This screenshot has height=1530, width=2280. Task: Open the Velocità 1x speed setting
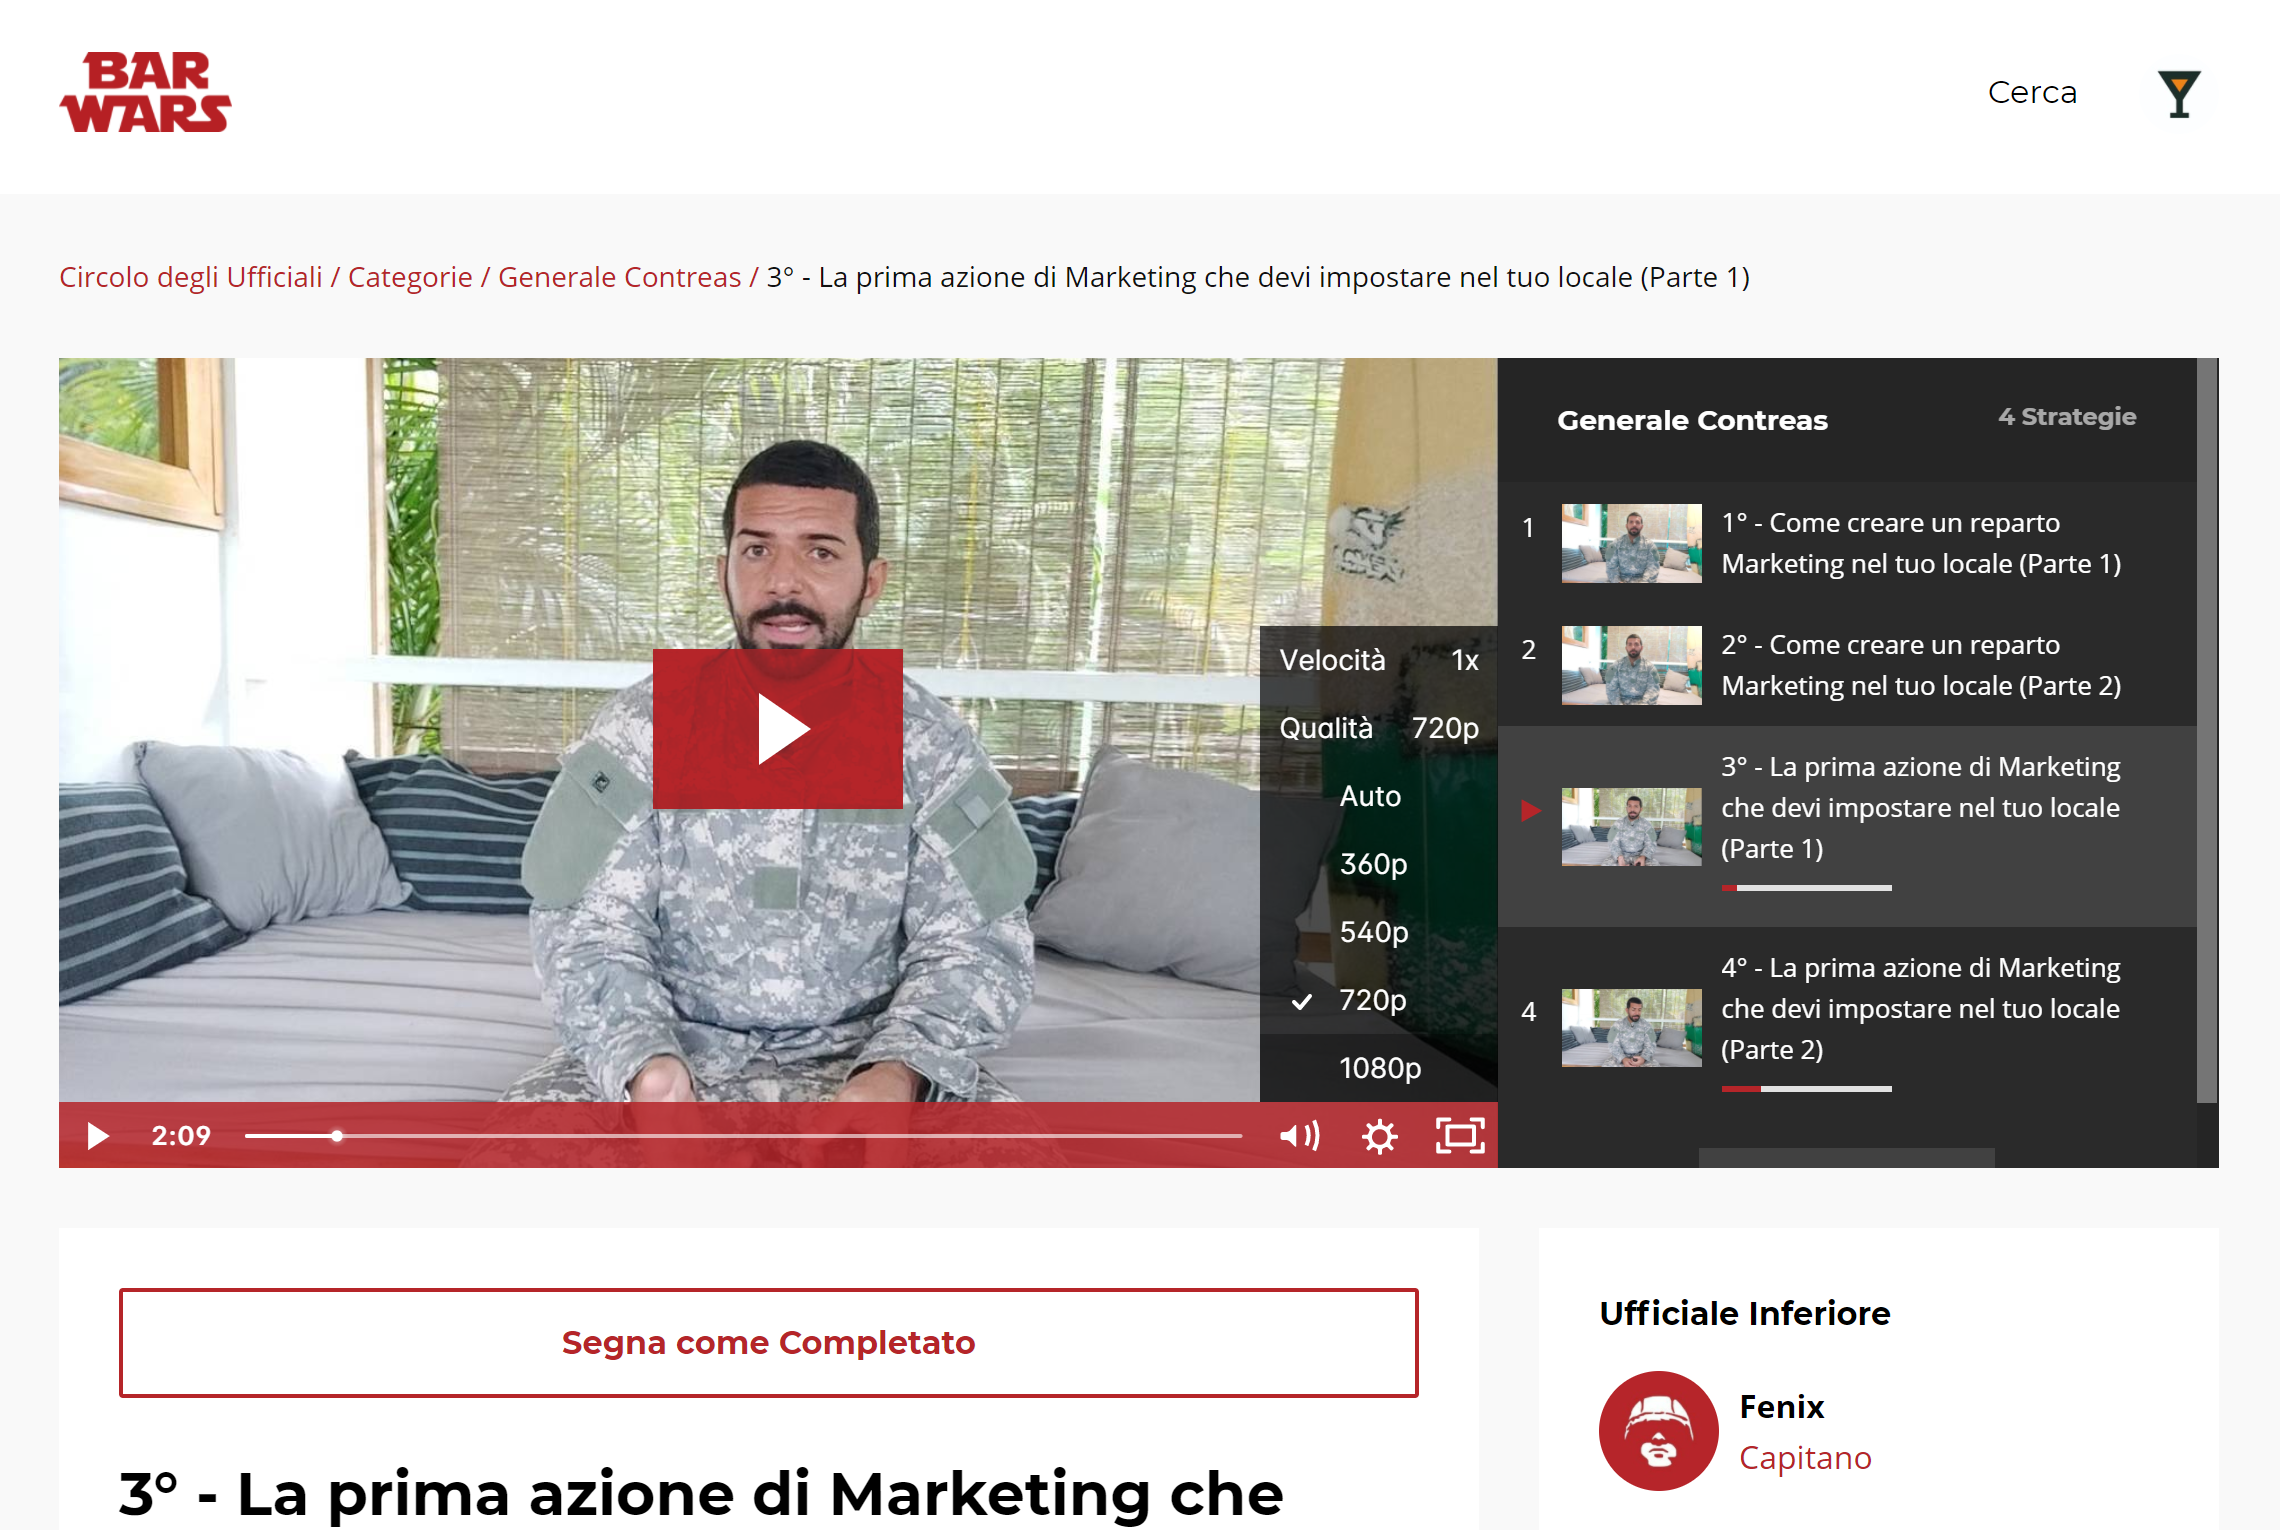coord(1379,660)
